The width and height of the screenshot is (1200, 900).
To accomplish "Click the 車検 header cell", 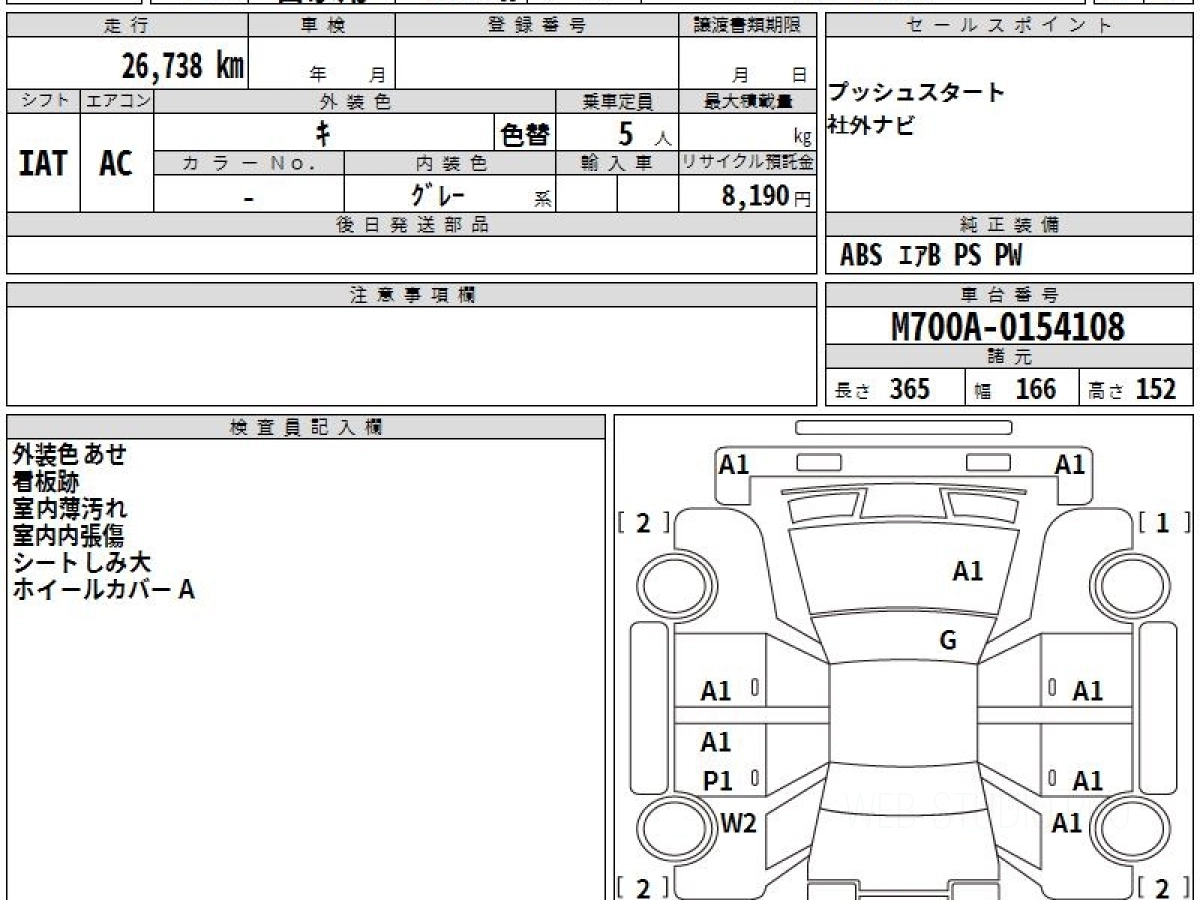I will (322, 26).
